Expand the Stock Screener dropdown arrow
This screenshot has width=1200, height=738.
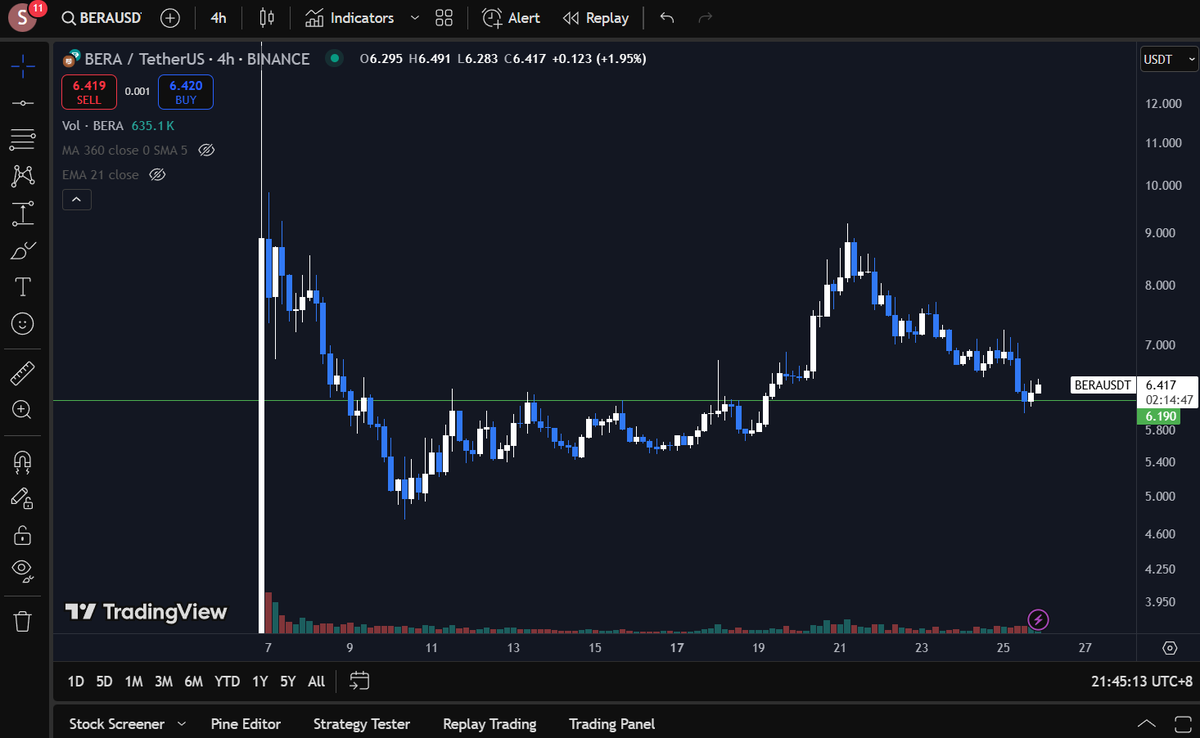pos(181,724)
